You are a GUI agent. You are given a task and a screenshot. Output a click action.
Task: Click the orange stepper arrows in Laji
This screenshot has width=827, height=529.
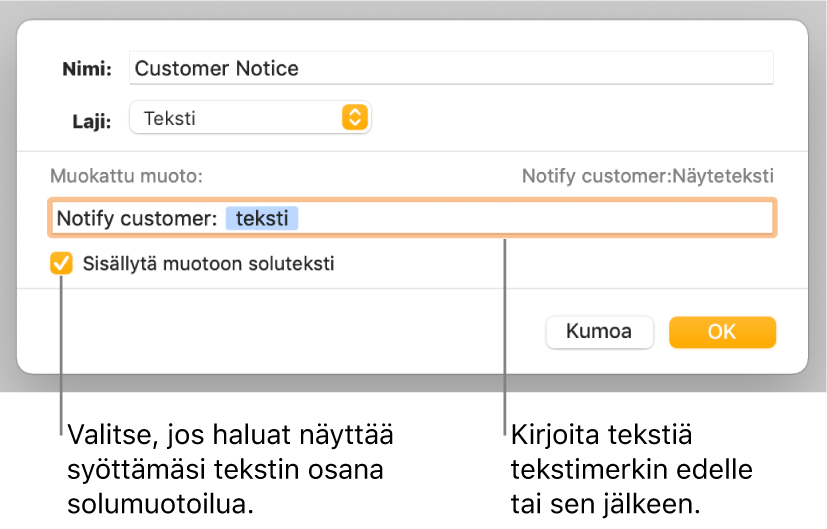[354, 117]
